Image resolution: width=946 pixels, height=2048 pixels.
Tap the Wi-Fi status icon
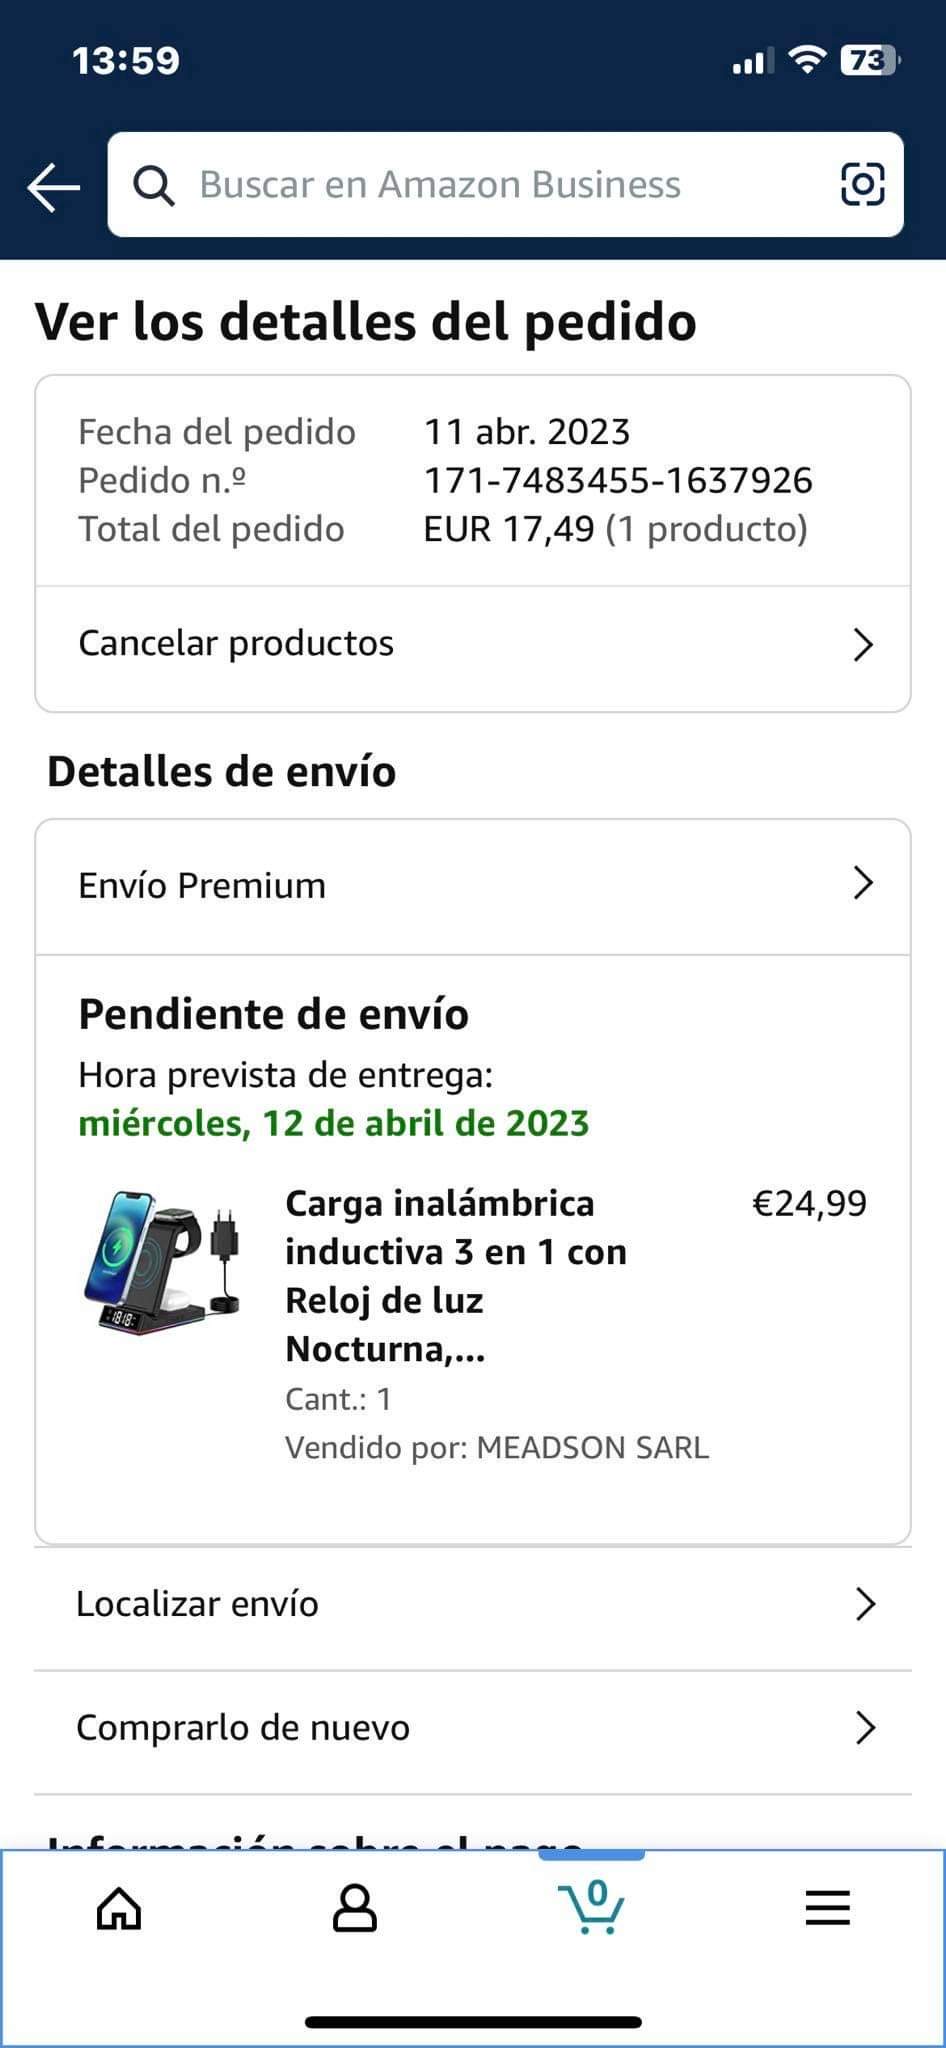pos(806,61)
